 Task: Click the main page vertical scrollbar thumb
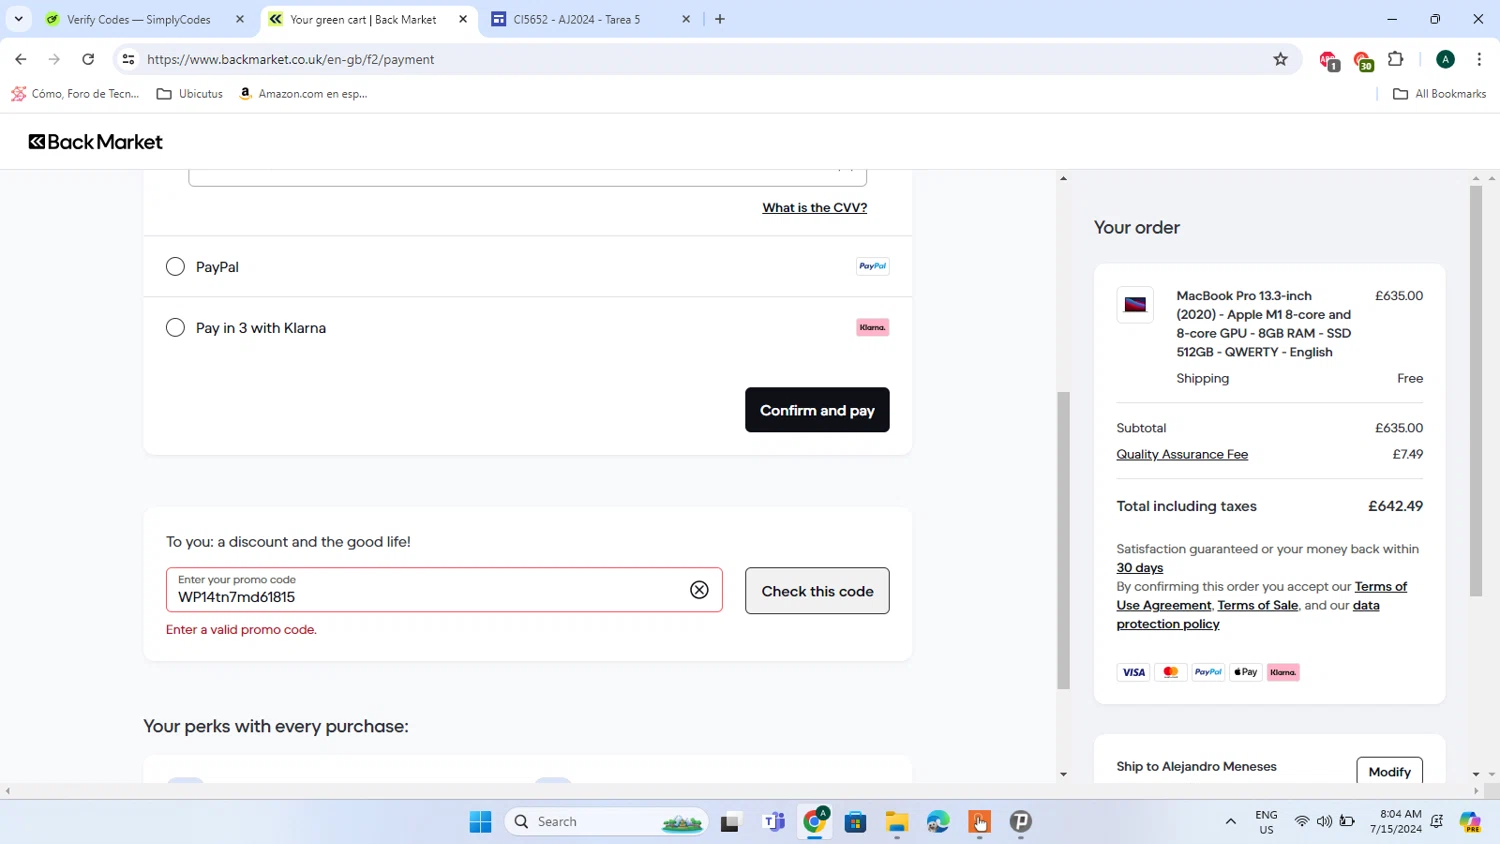(x=1063, y=540)
